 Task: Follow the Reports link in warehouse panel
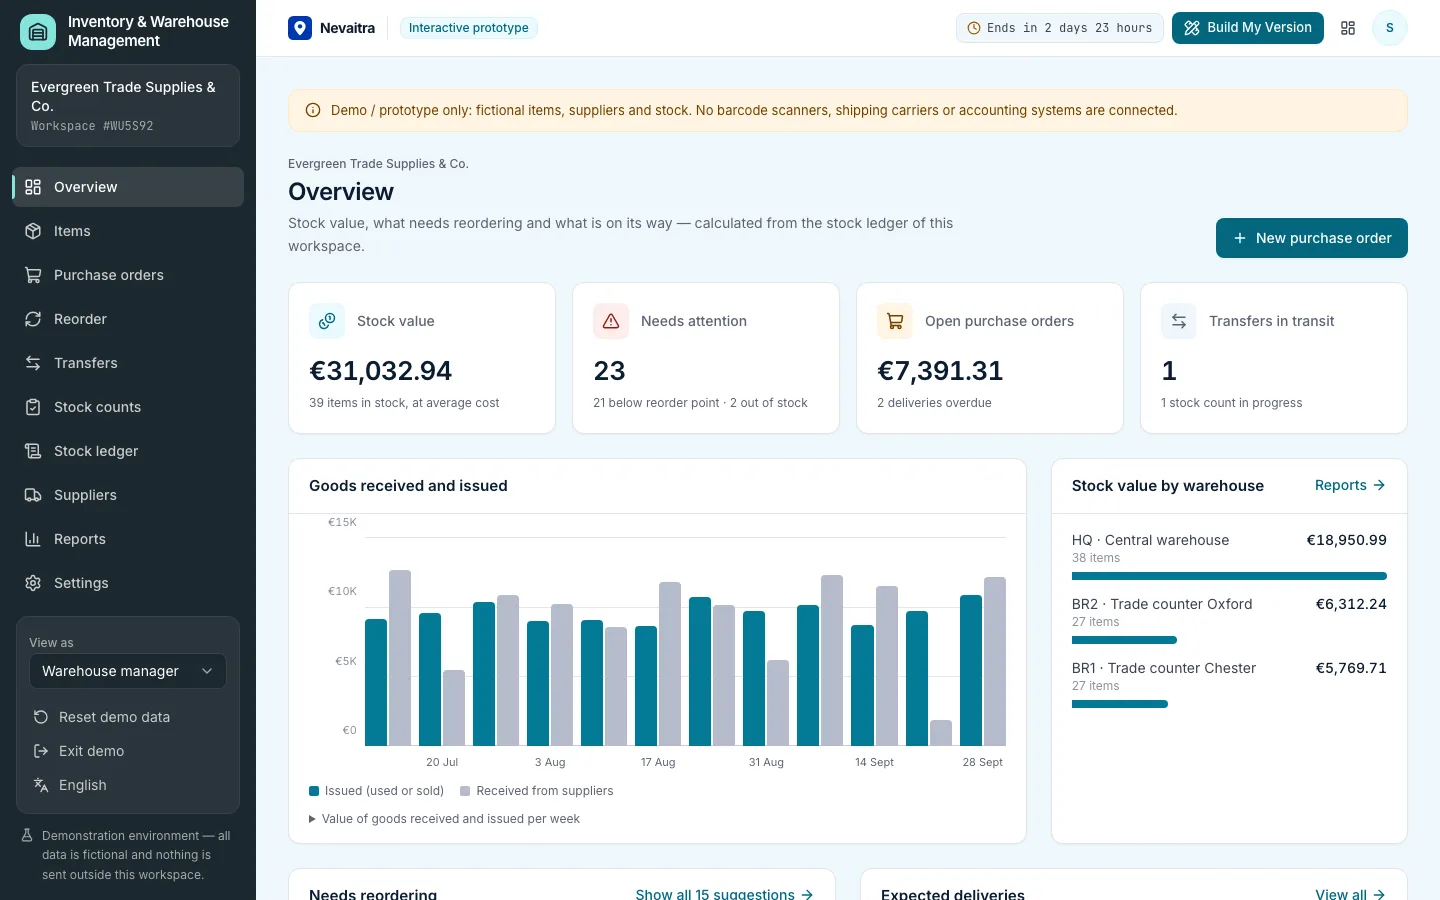(x=1350, y=485)
